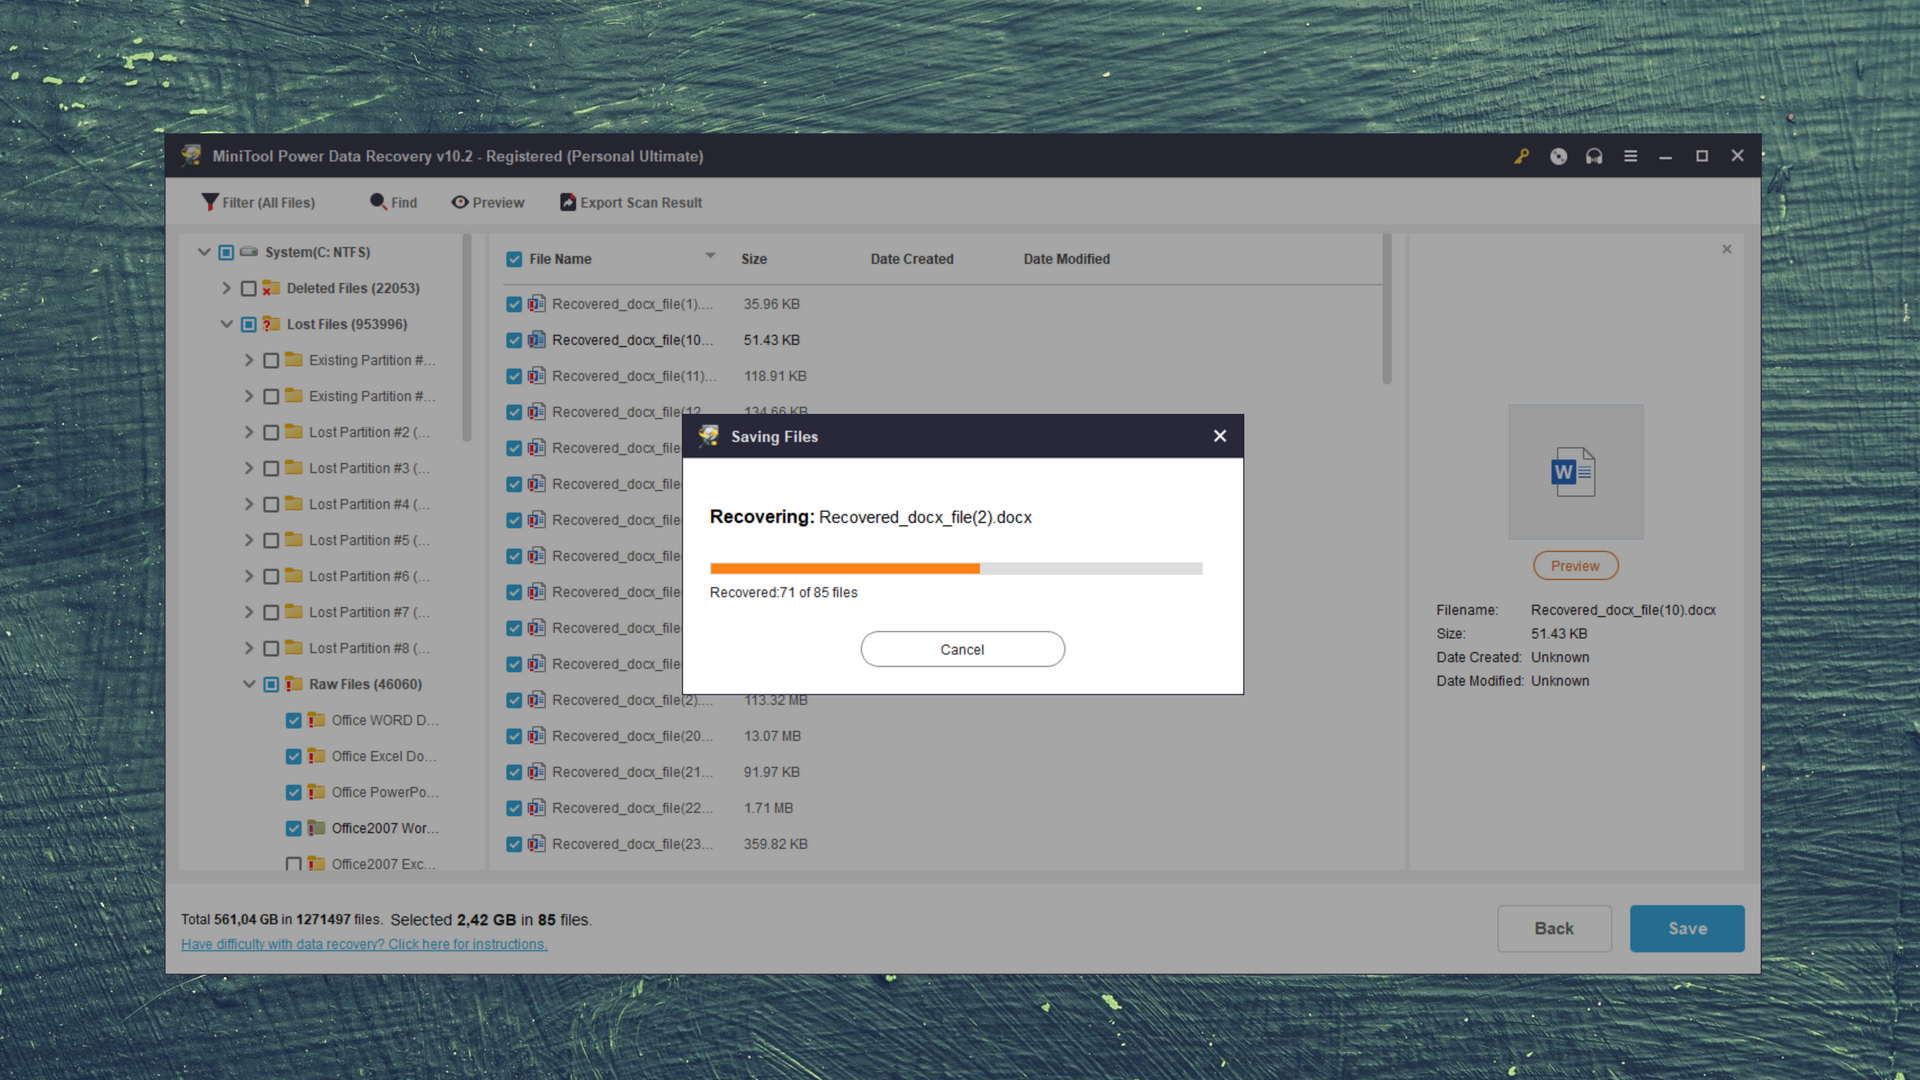Screen dimensions: 1920x1080
Task: Toggle the Lost Files (953996) checkbox
Action: (x=249, y=324)
